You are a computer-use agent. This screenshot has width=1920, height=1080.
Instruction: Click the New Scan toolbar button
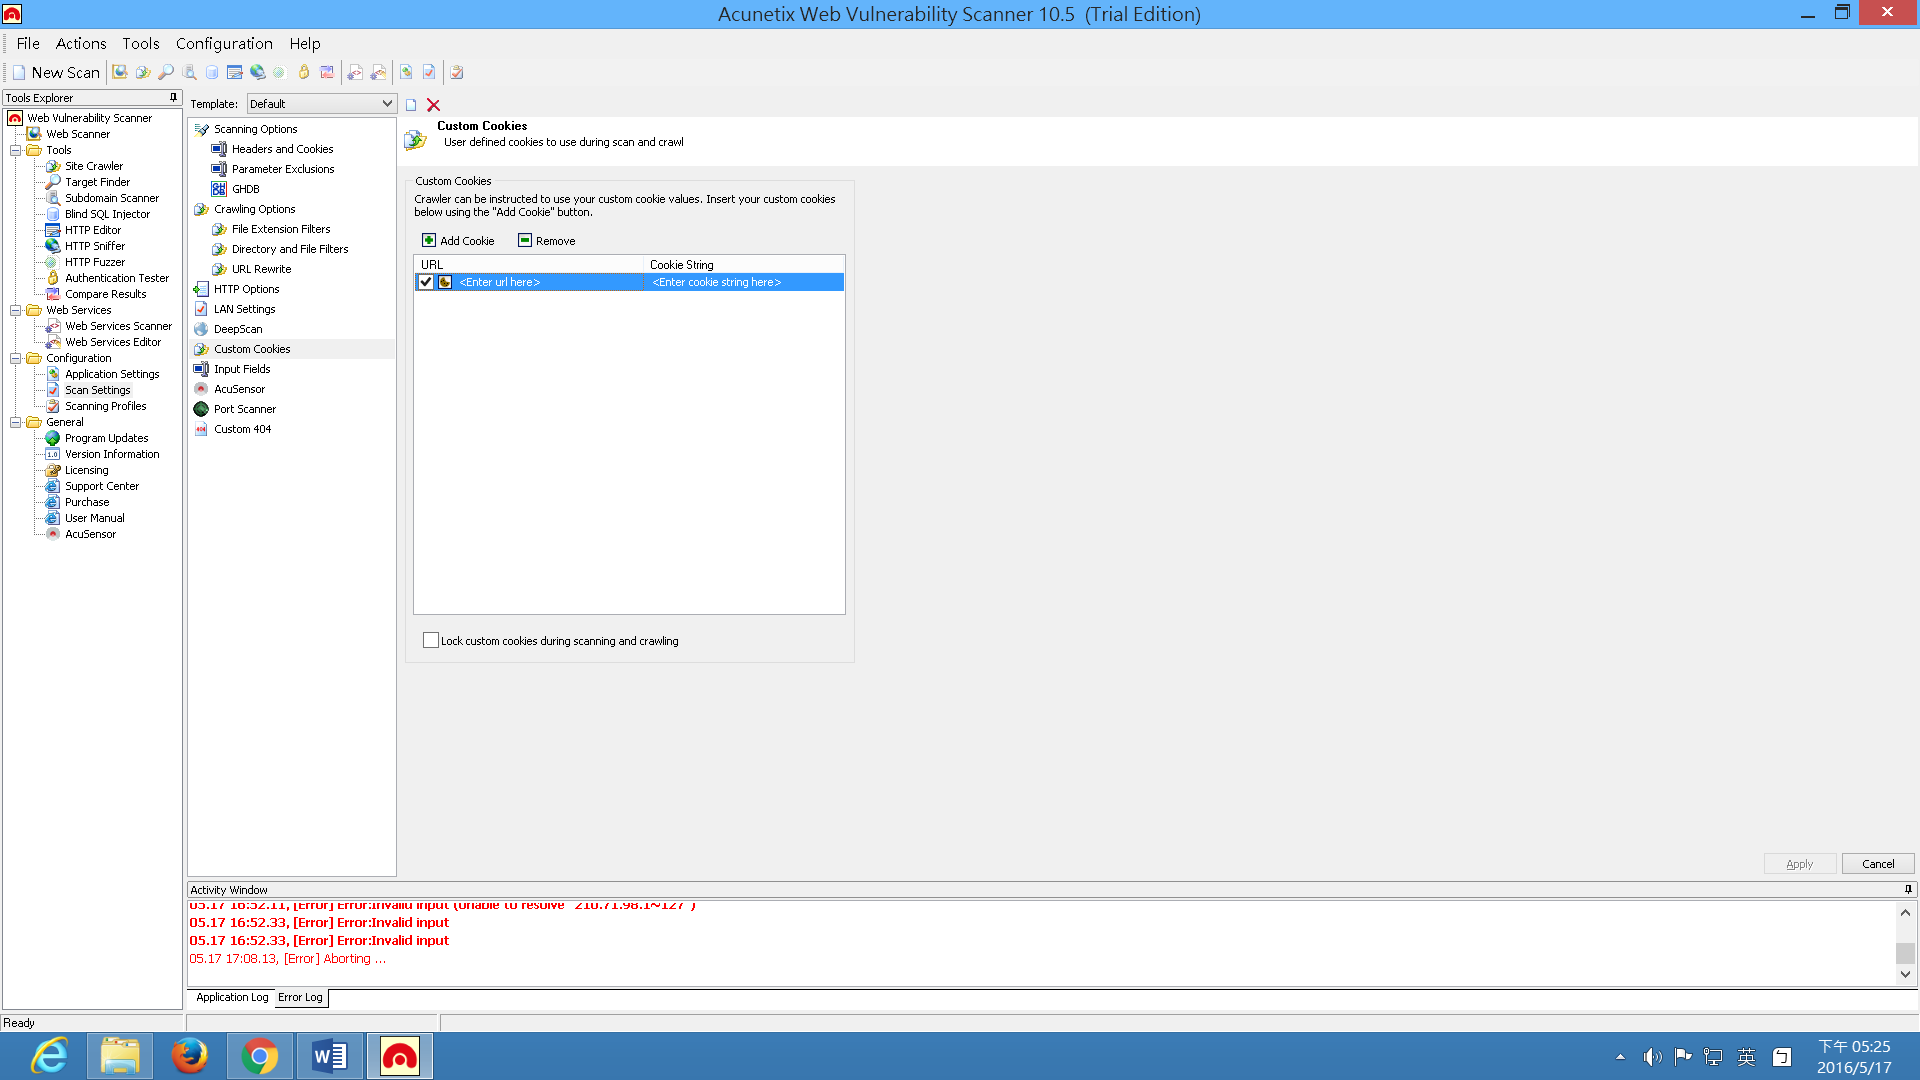point(56,72)
